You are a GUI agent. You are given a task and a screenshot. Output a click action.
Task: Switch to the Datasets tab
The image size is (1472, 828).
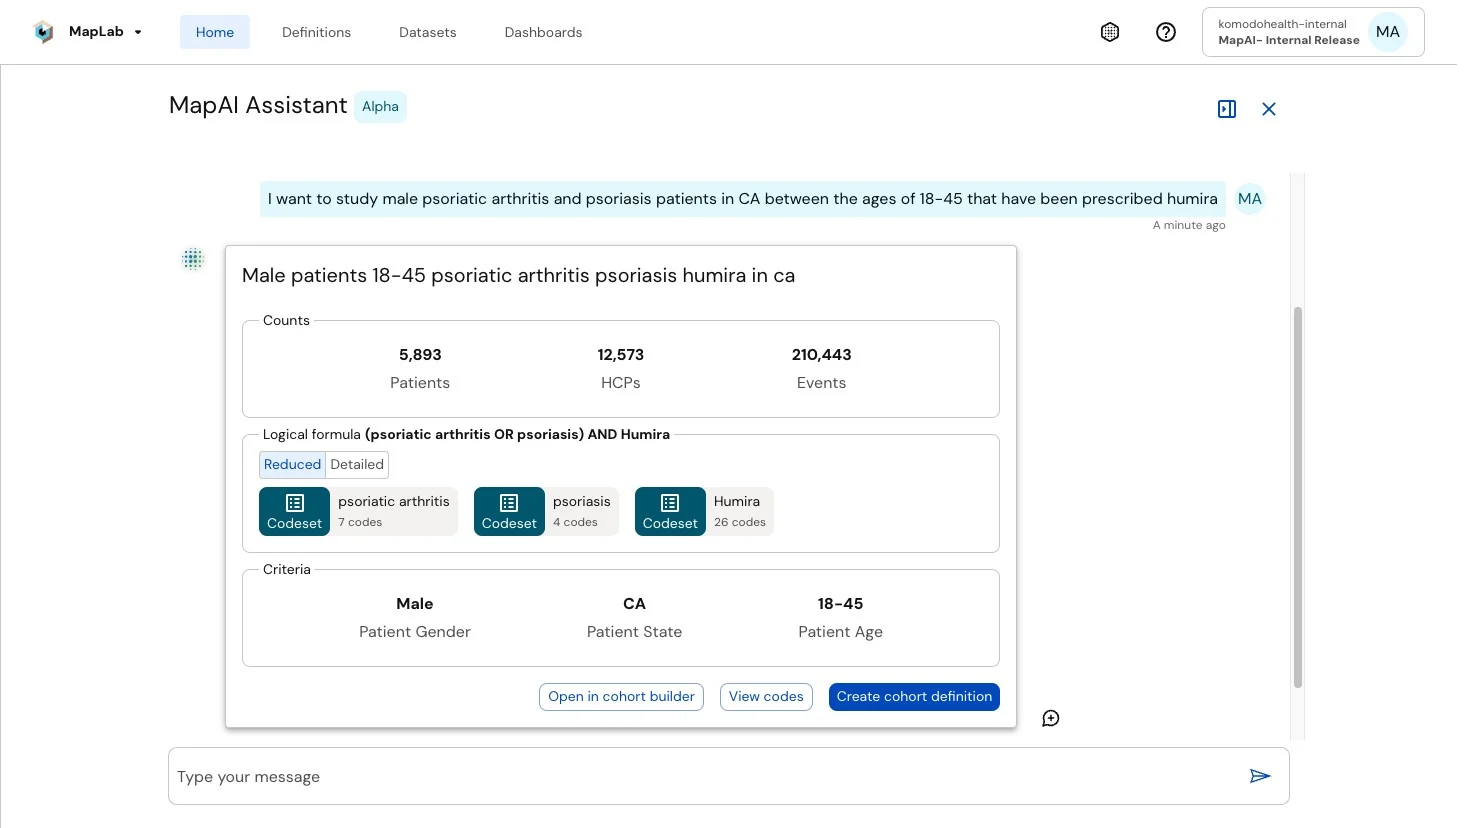click(x=428, y=32)
